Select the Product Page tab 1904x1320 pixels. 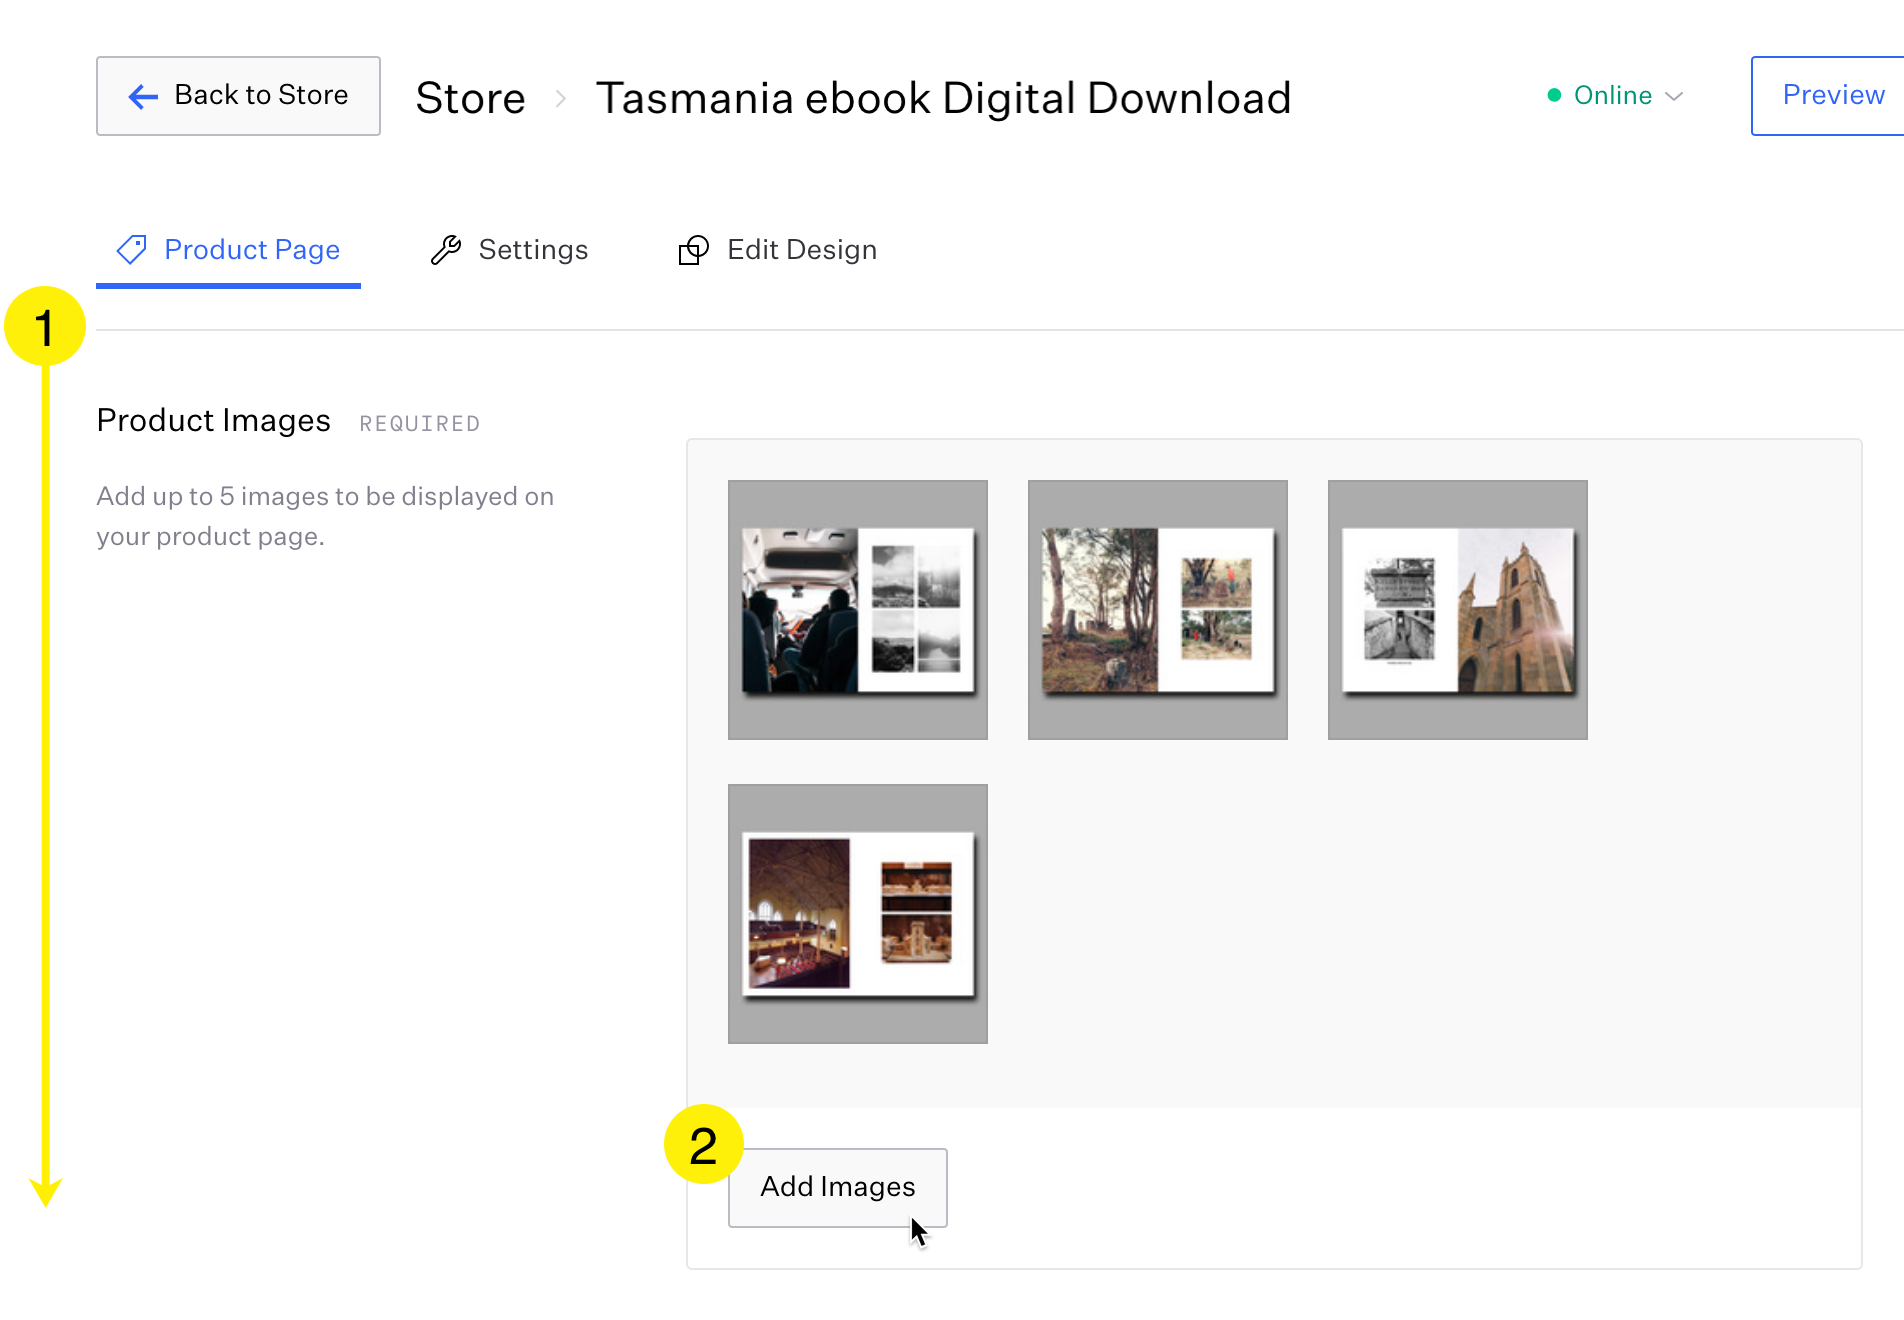[x=252, y=250]
